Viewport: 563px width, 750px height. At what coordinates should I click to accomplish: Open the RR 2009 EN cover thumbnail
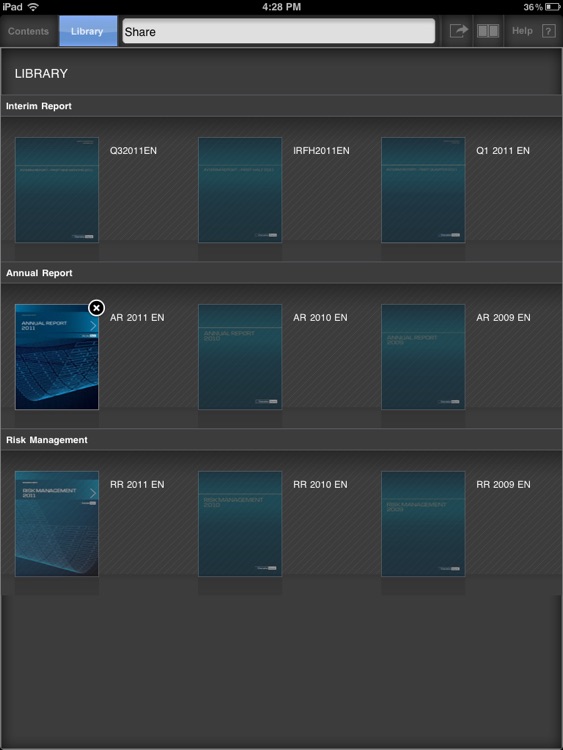pos(423,524)
